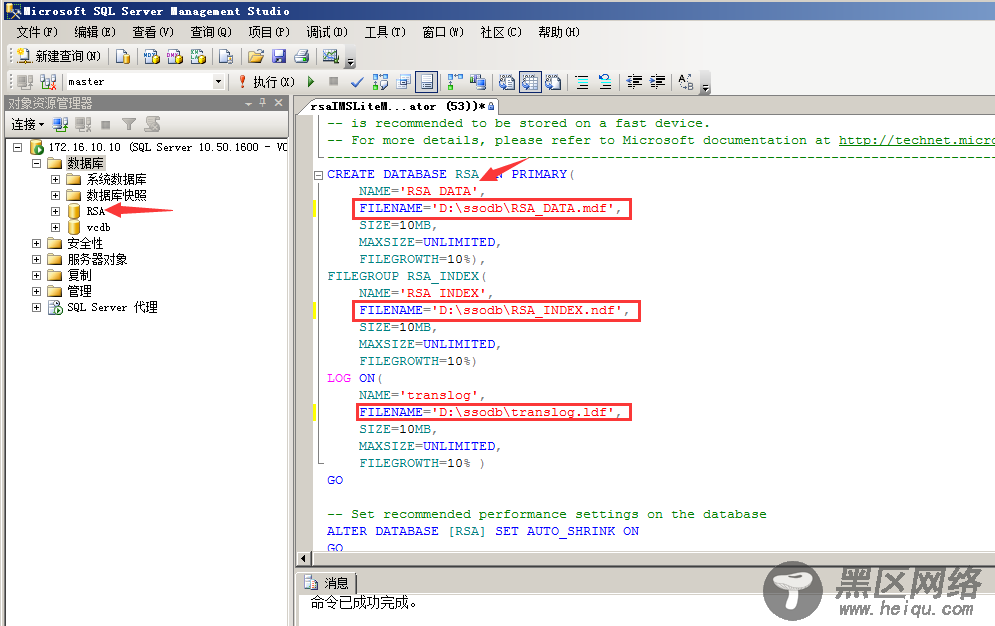Open 编辑(E) menu

(x=95, y=32)
